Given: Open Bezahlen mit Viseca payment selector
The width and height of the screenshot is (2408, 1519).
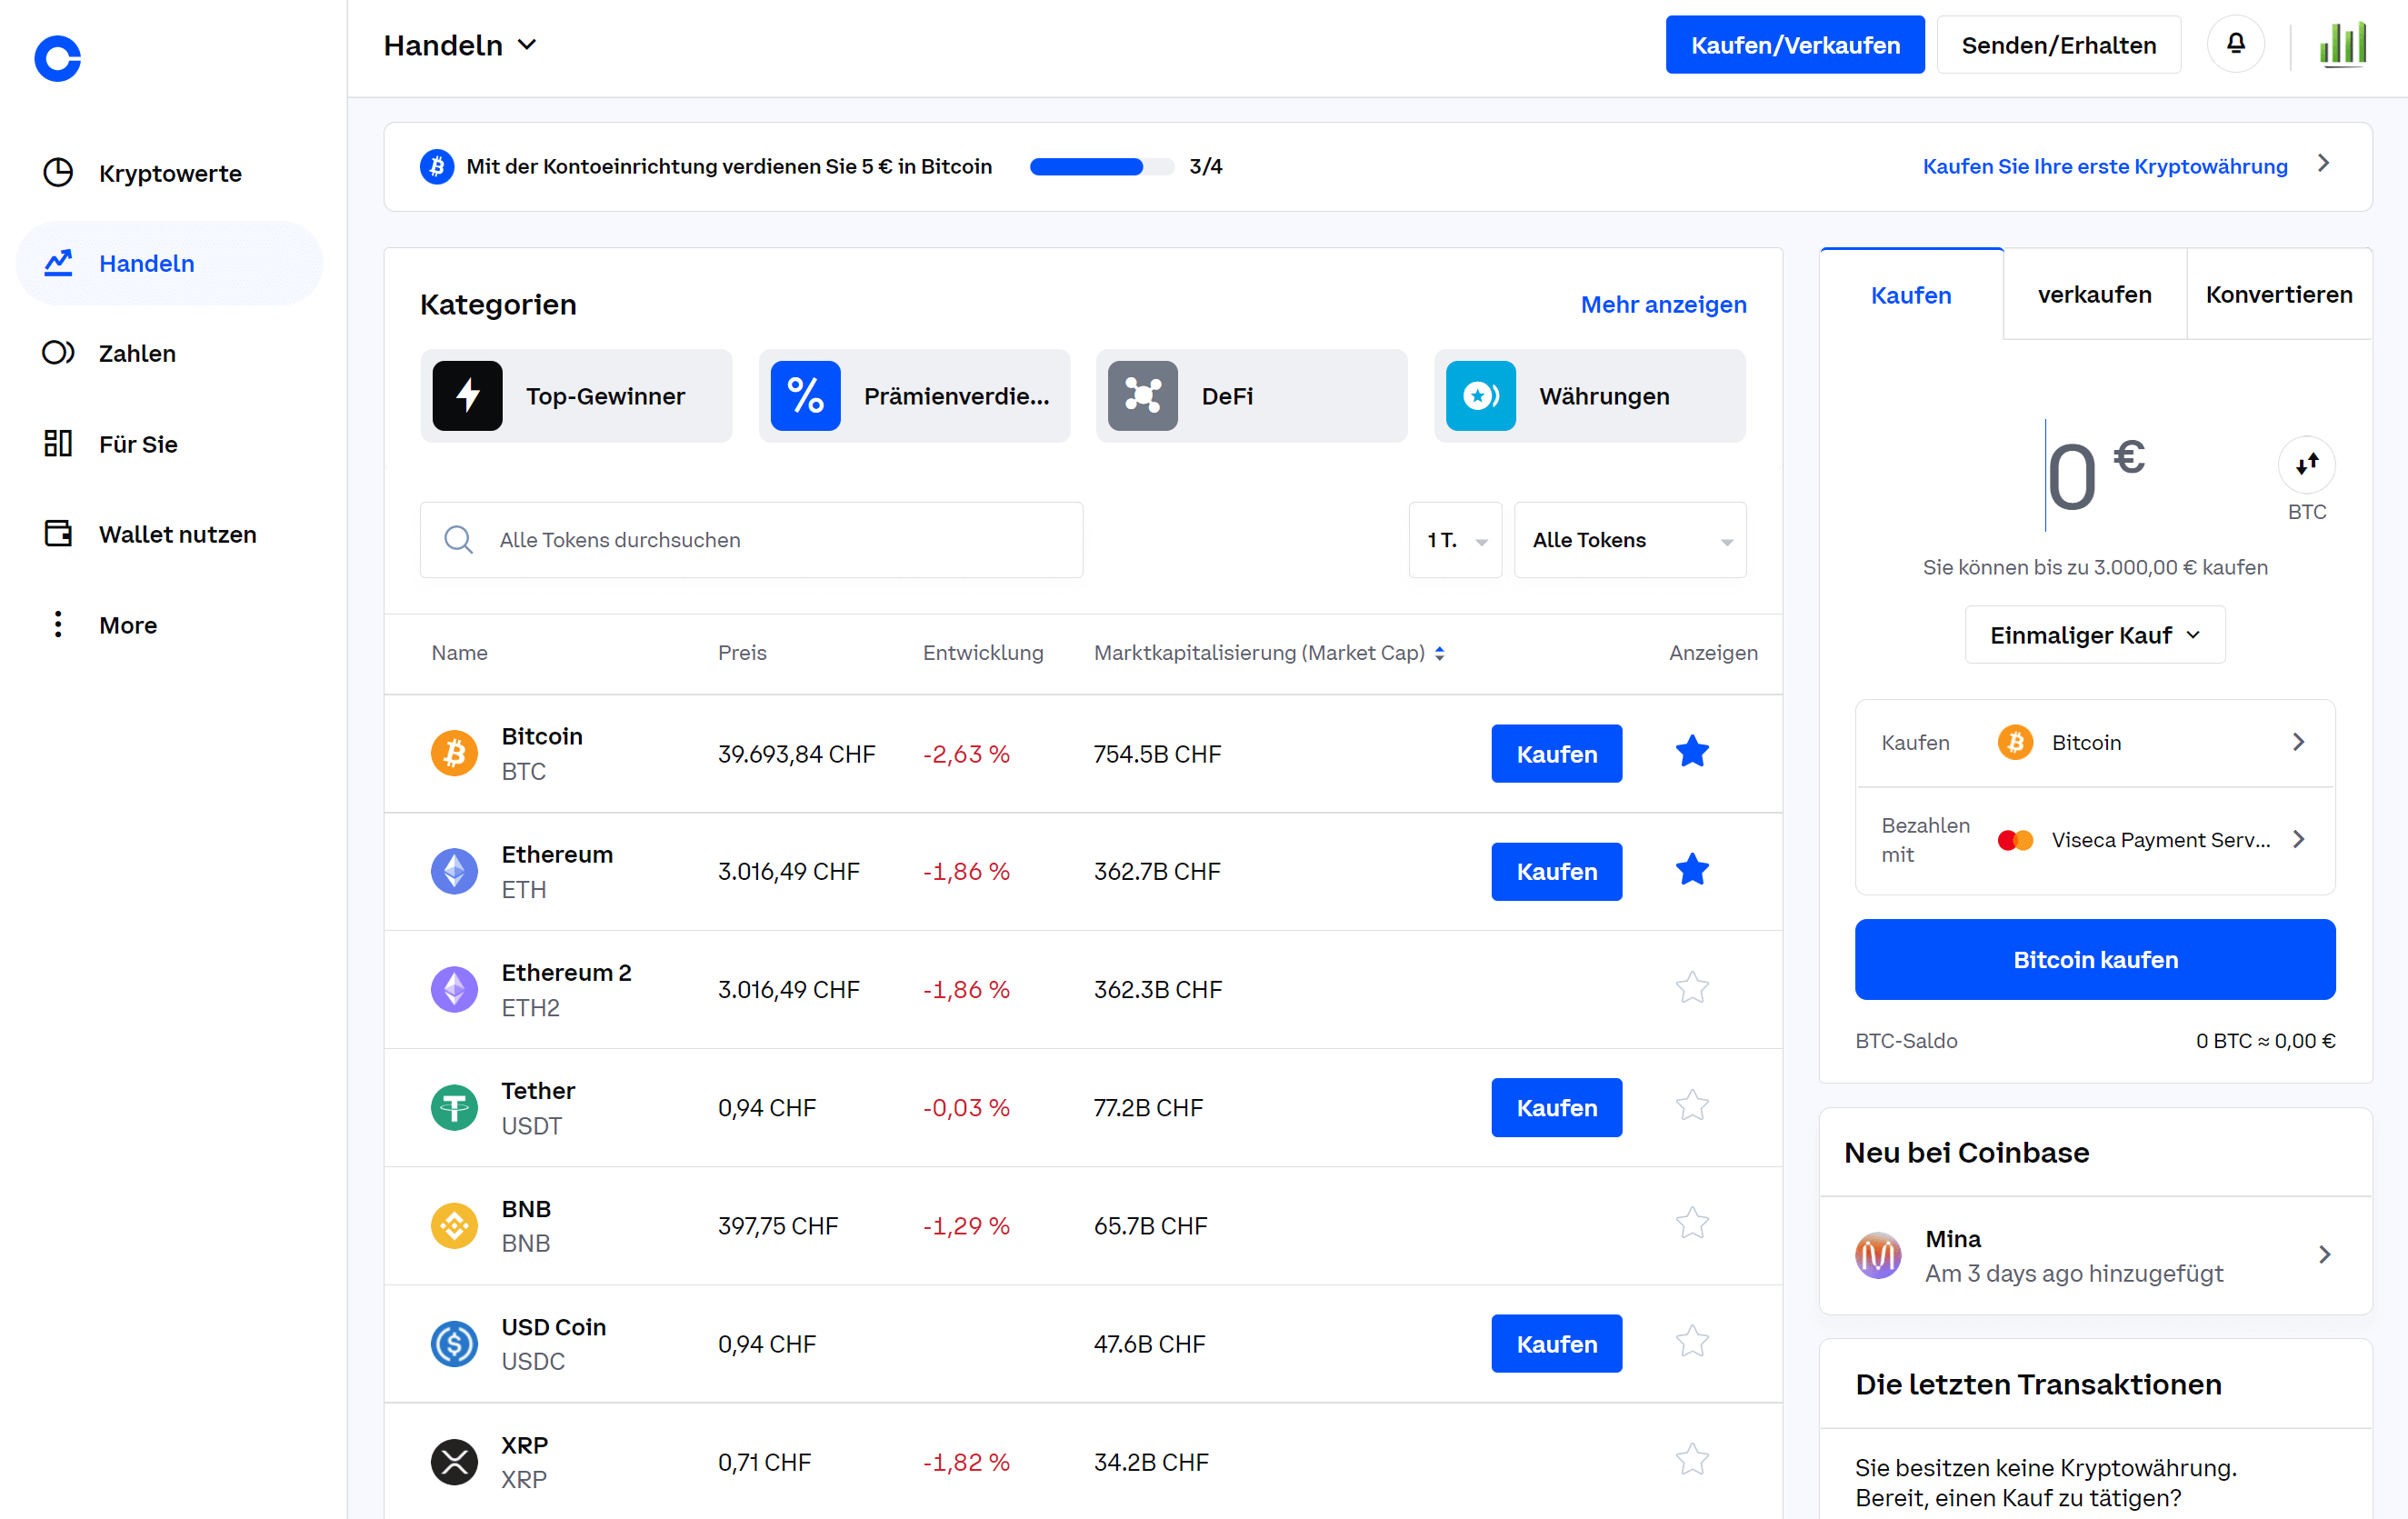Looking at the screenshot, I should [2094, 840].
